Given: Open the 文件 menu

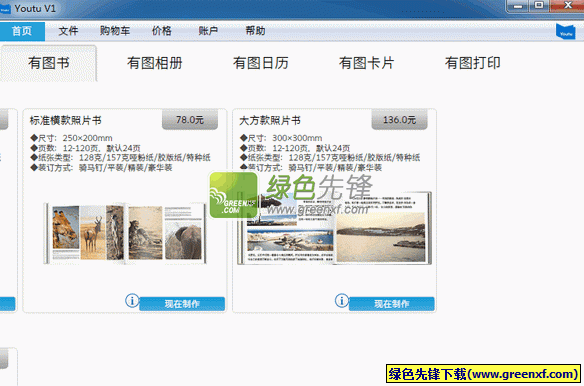Looking at the screenshot, I should 68,31.
